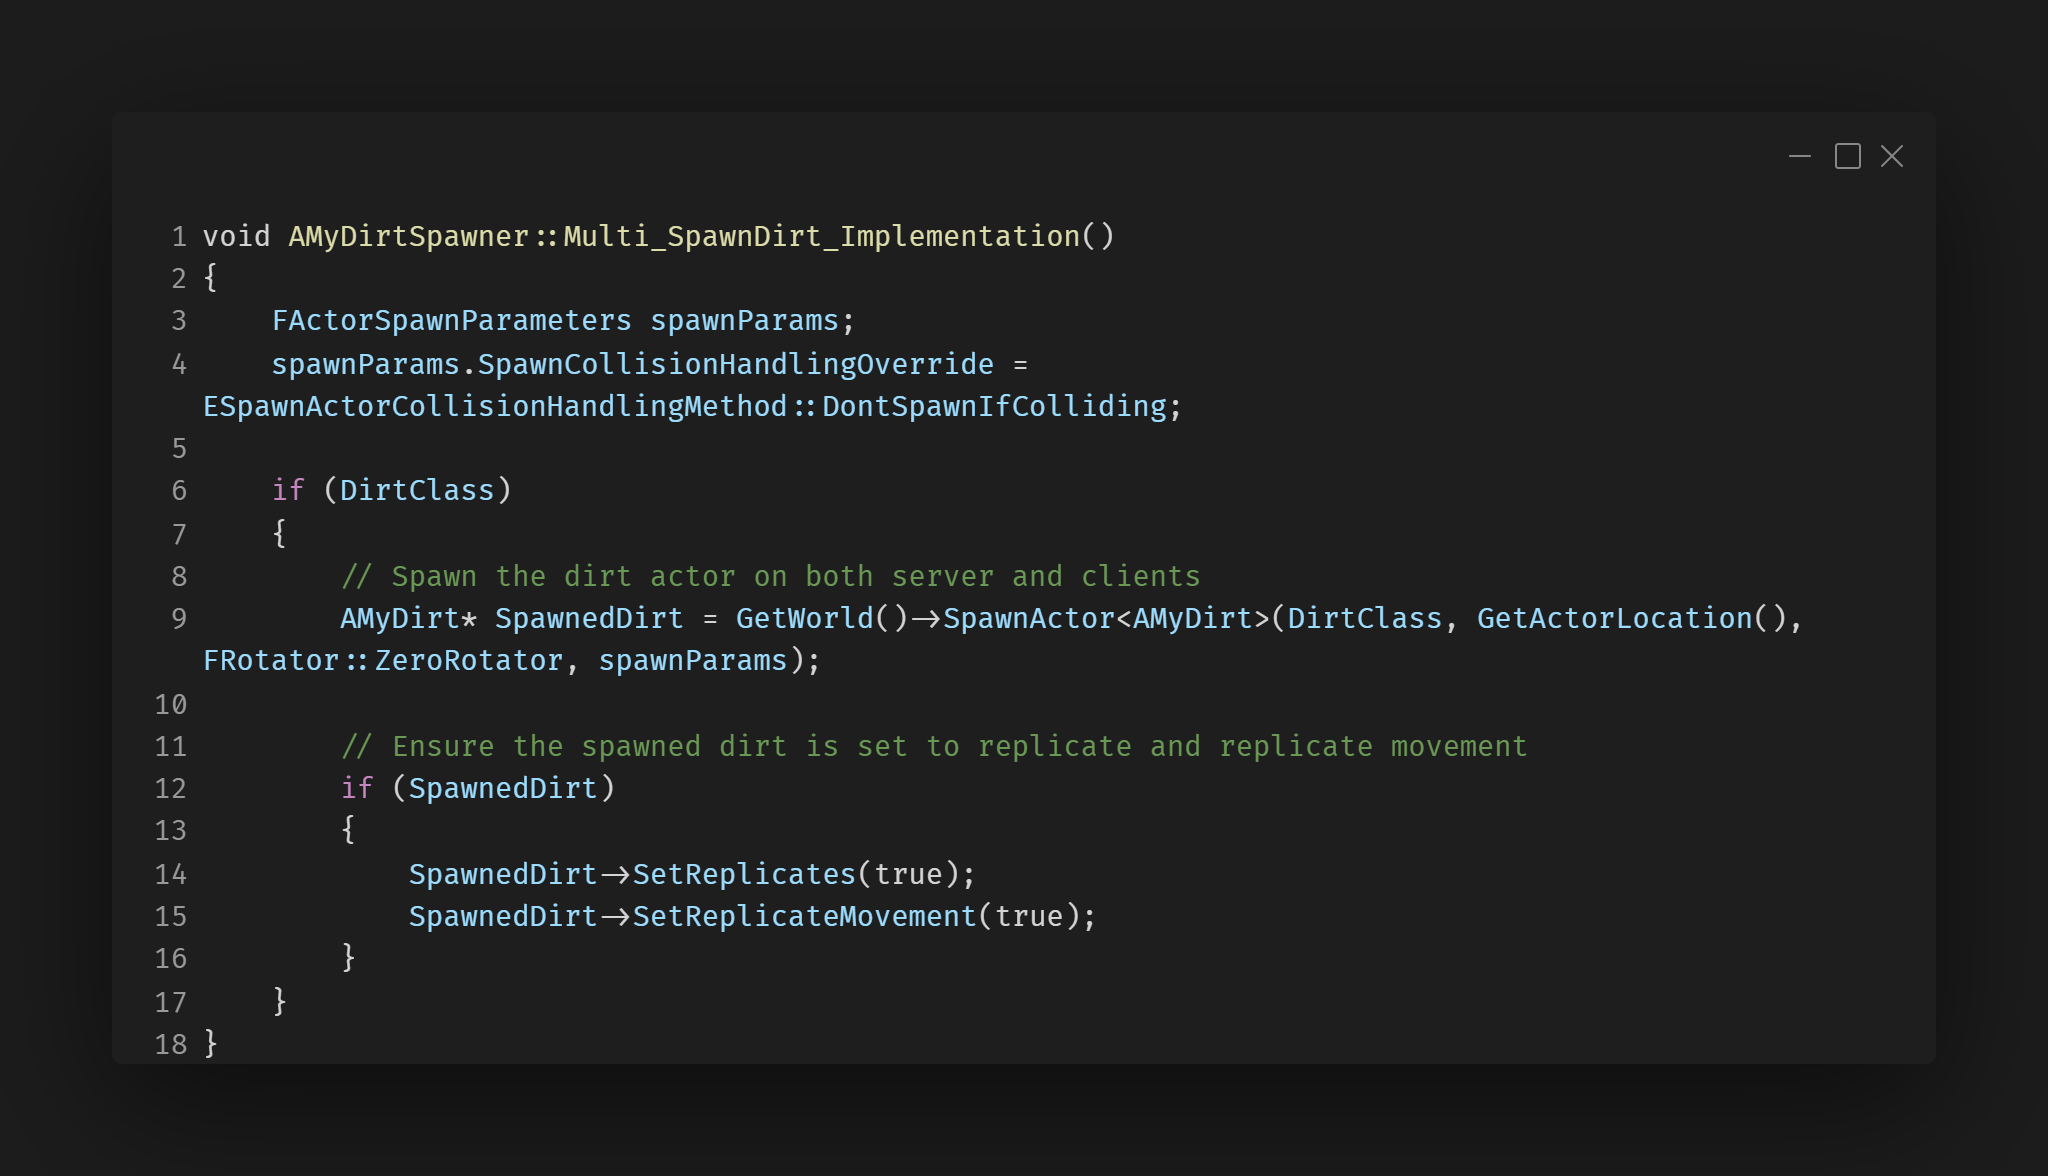2048x1176 pixels.
Task: Click line number 18 in the gutter
Action: pyautogui.click(x=171, y=1045)
